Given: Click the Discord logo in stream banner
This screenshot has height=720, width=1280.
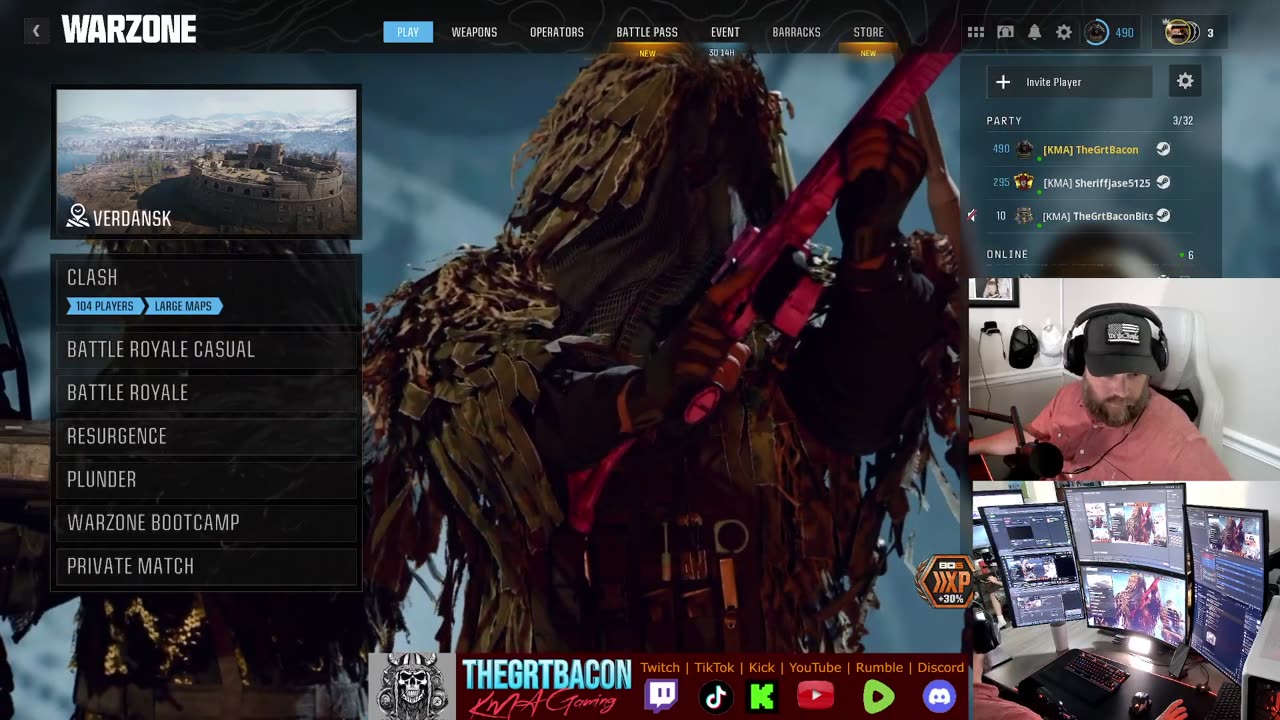Looking at the screenshot, I should pyautogui.click(x=940, y=696).
